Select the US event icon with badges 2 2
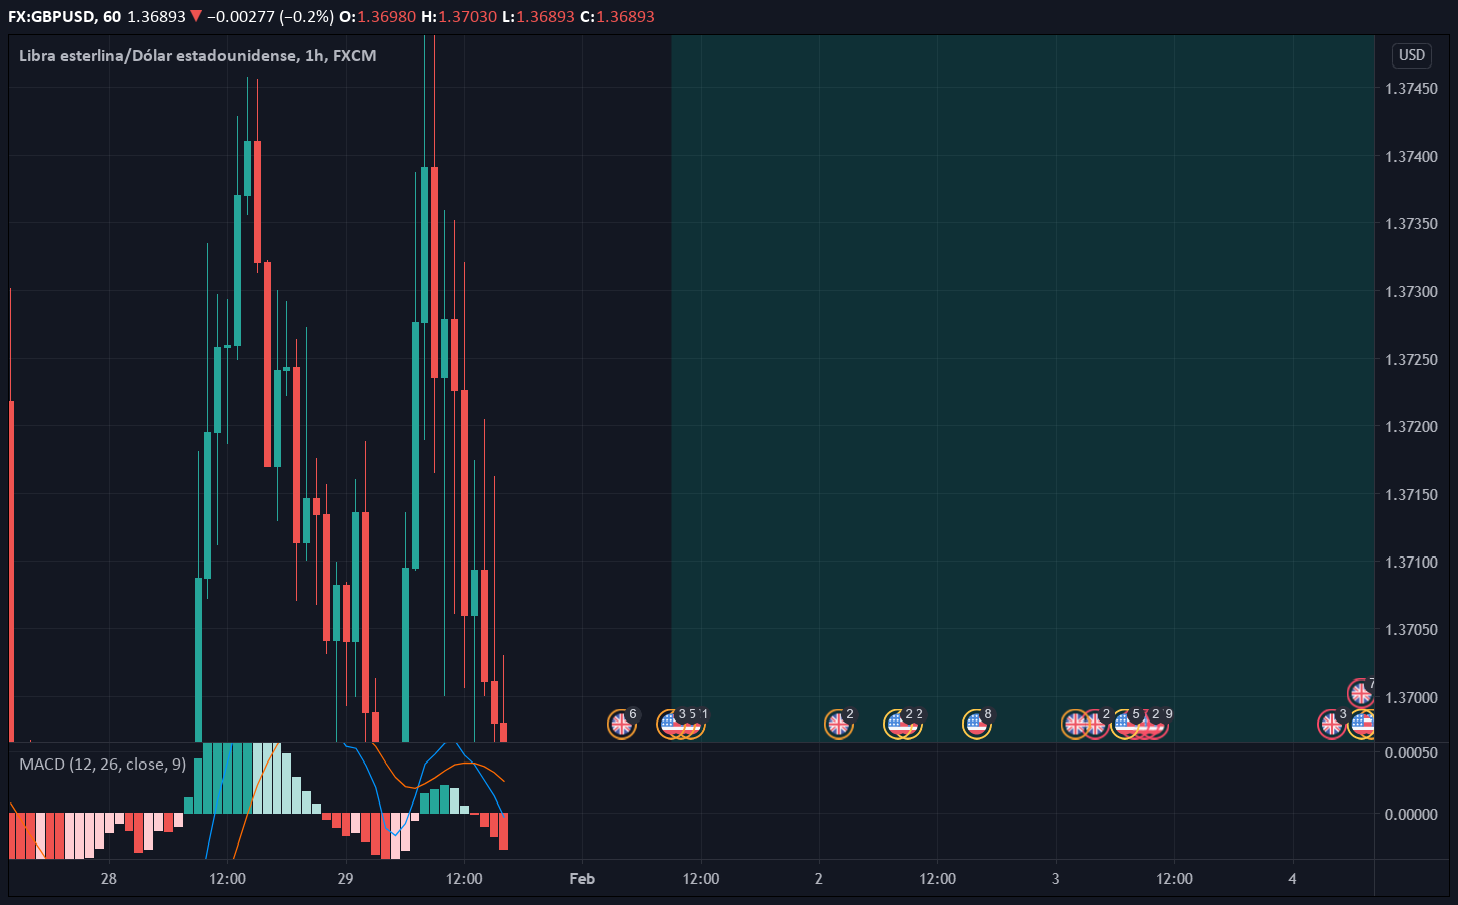Screen dimensions: 1458x905 click(900, 723)
